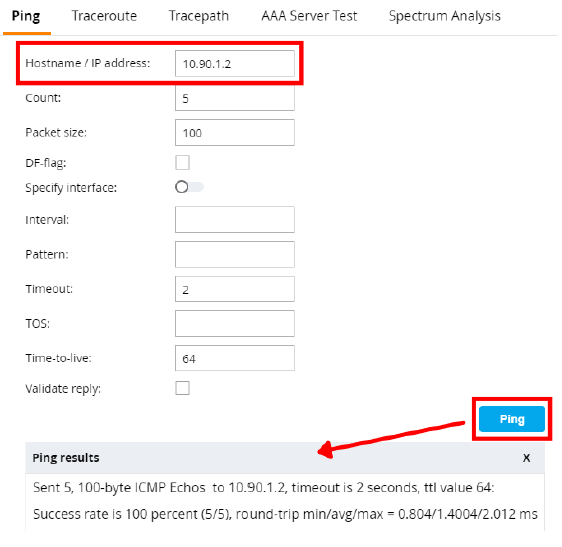The height and width of the screenshot is (547, 562).
Task: Toggle the Specify interface switch
Action: (189, 187)
